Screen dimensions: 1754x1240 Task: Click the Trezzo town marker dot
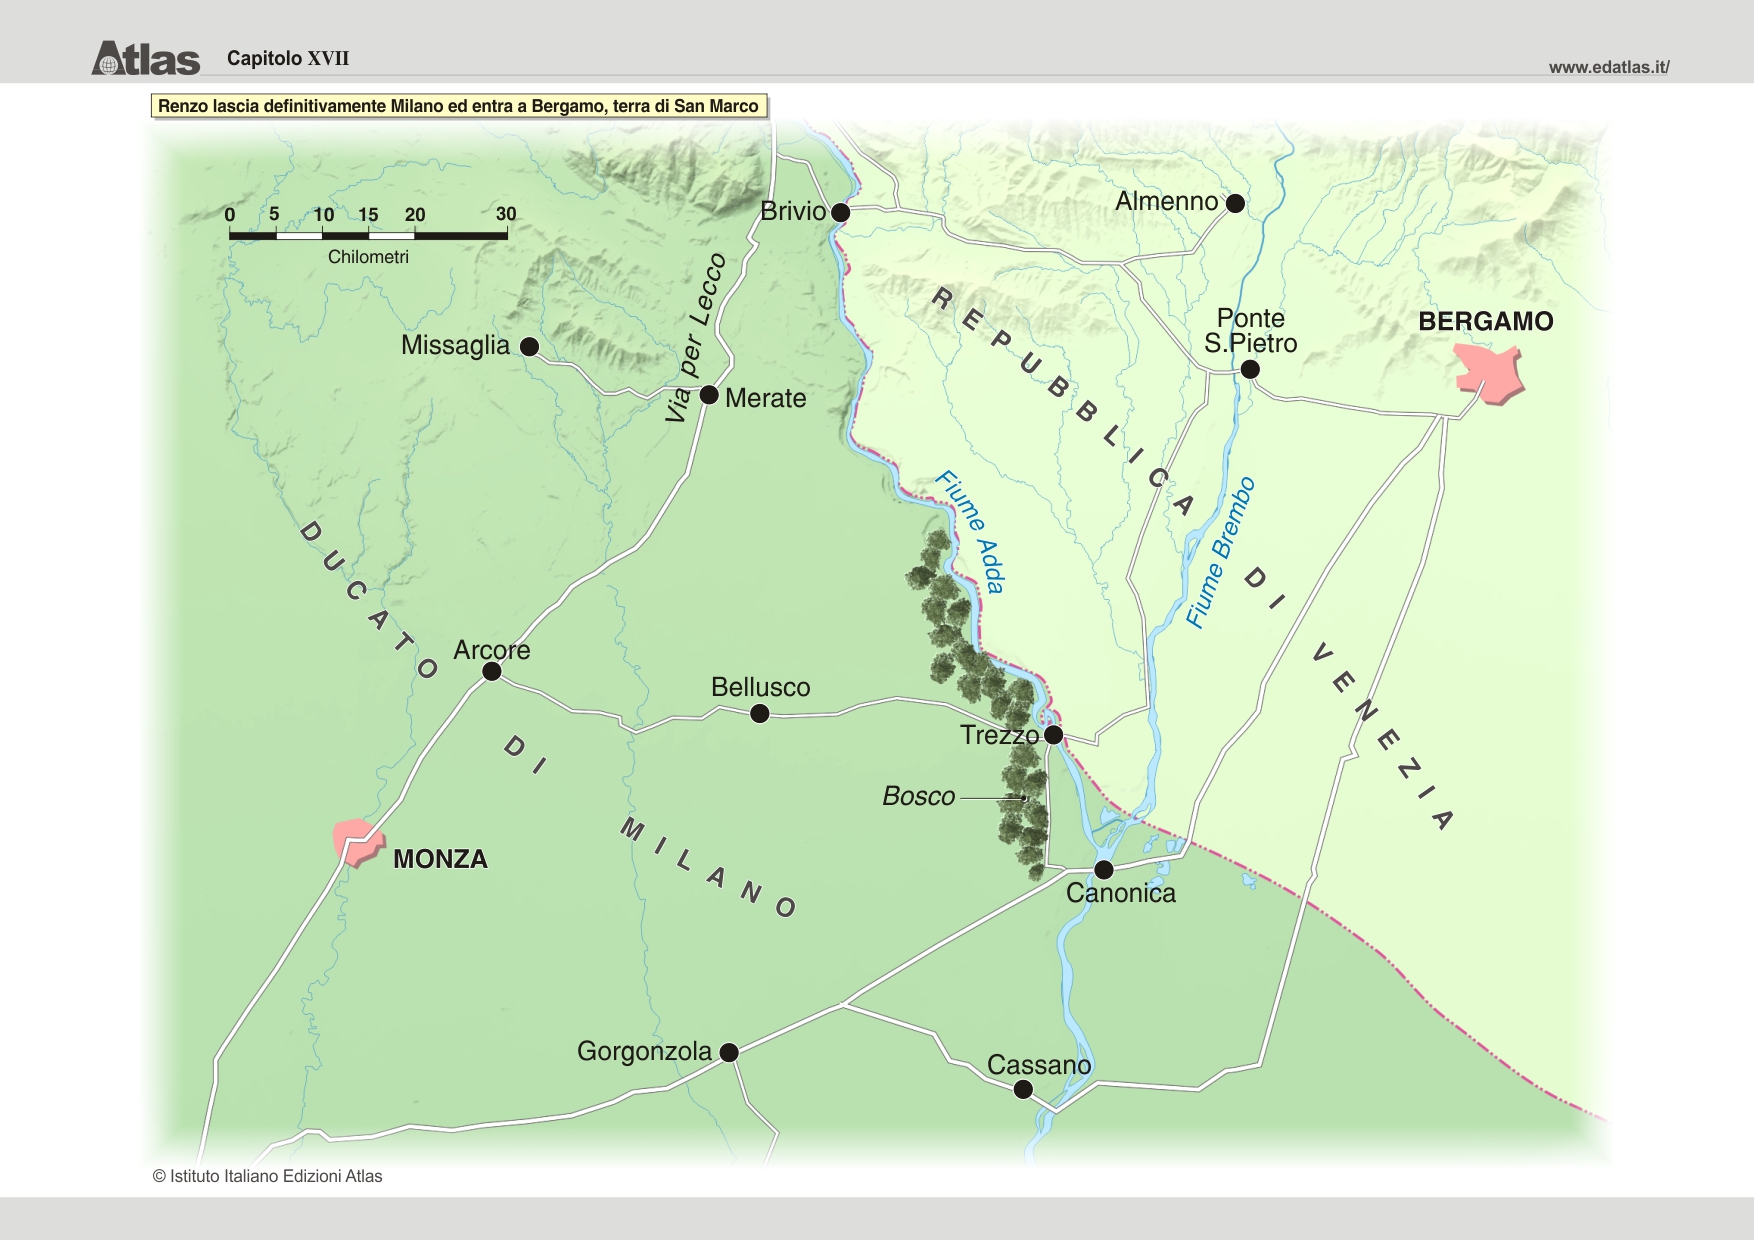(1053, 735)
